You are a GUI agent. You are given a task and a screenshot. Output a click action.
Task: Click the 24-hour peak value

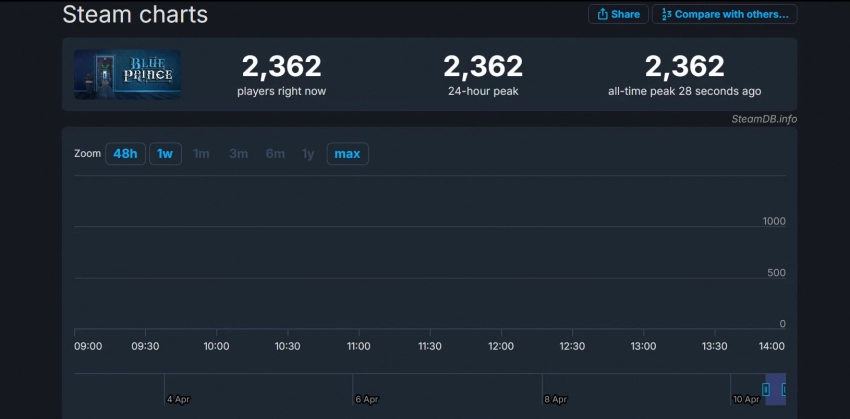(x=483, y=67)
